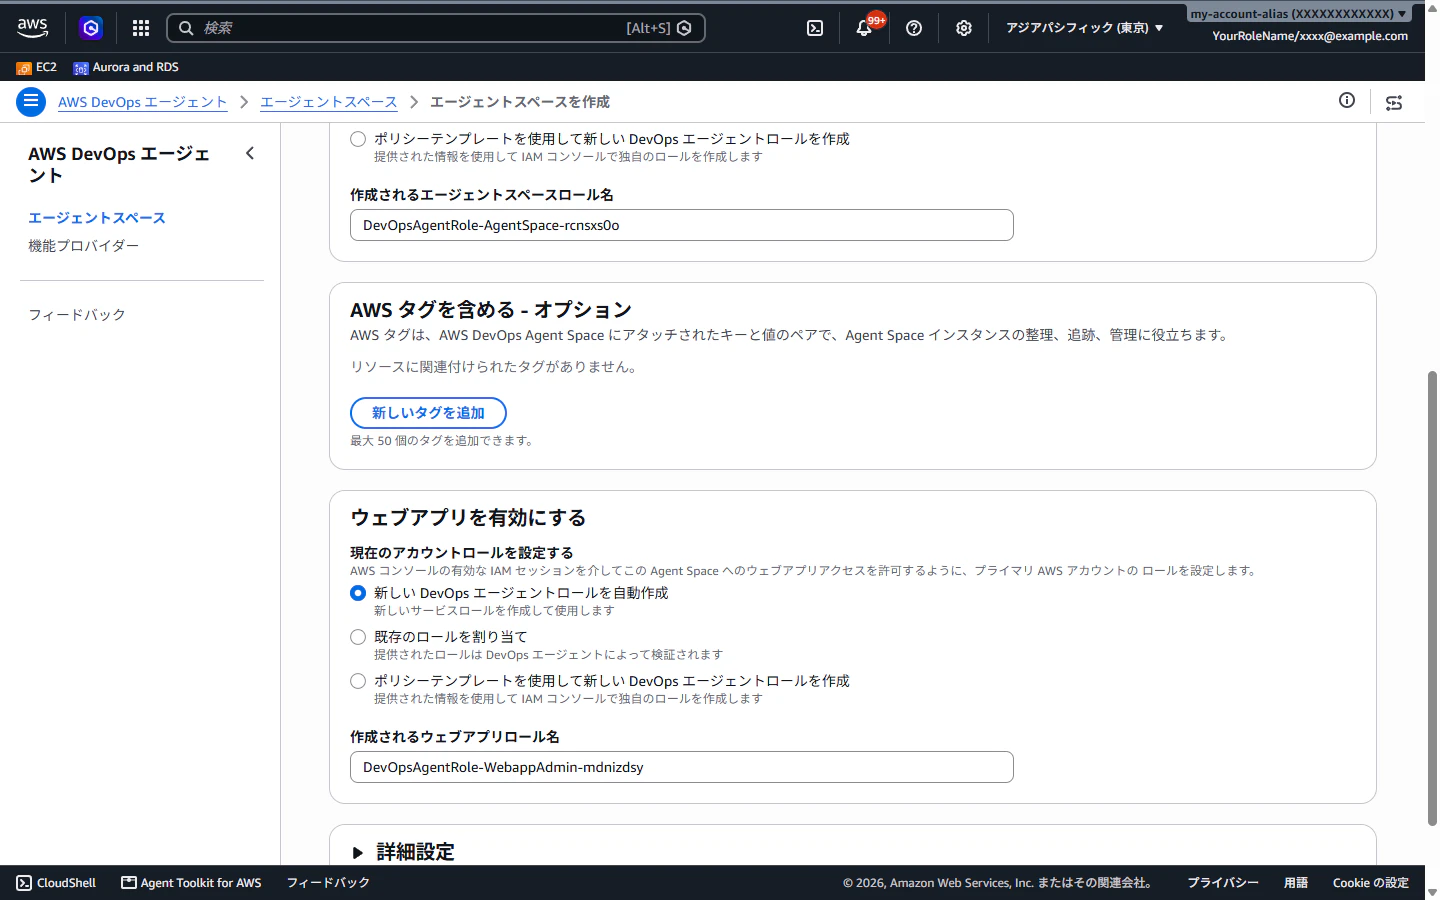Click the webapp role name input field
This screenshot has height=900, width=1440.
pos(682,767)
